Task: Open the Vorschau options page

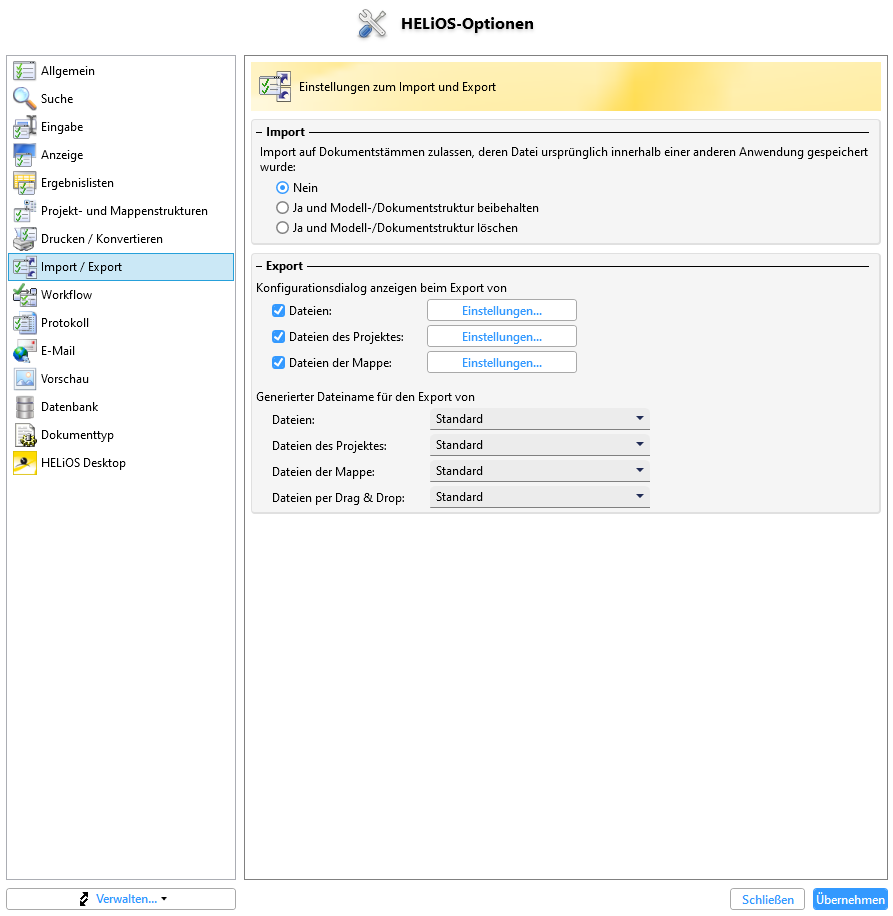Action: (x=121, y=379)
